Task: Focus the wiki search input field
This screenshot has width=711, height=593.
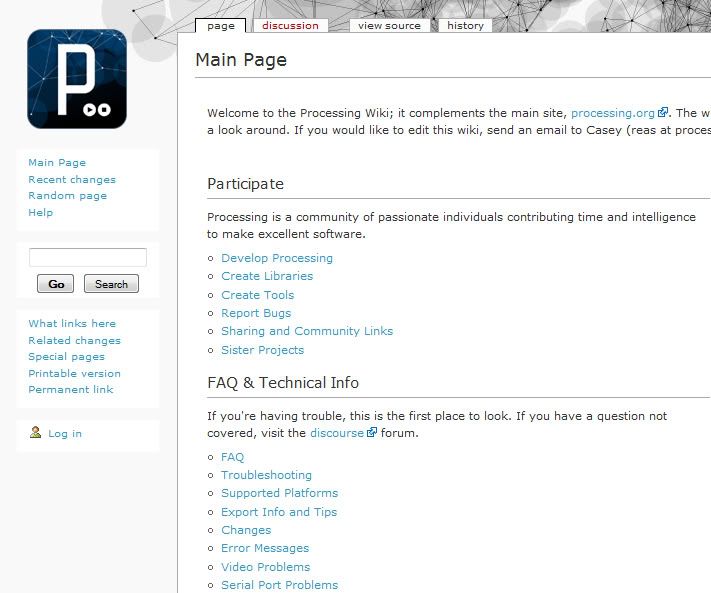Action: pos(88,257)
